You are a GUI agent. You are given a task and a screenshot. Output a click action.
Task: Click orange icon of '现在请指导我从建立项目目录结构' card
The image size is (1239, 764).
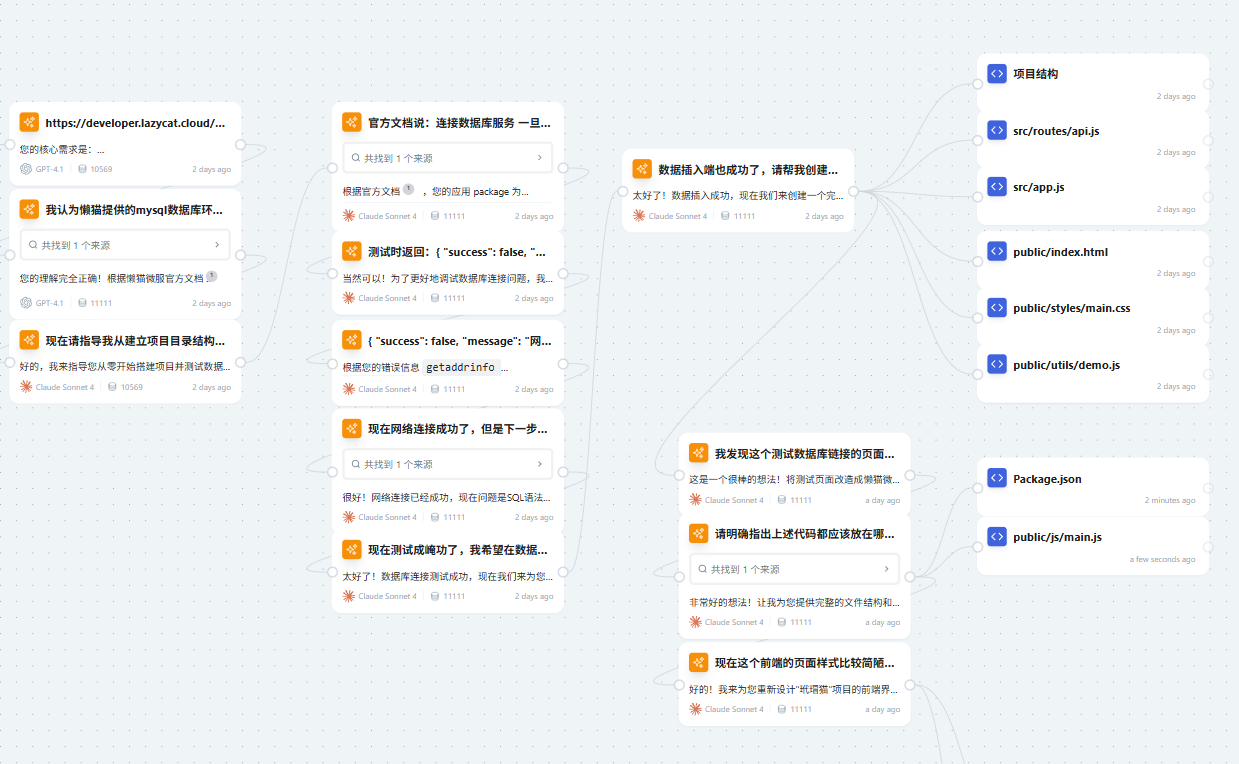[x=29, y=340]
